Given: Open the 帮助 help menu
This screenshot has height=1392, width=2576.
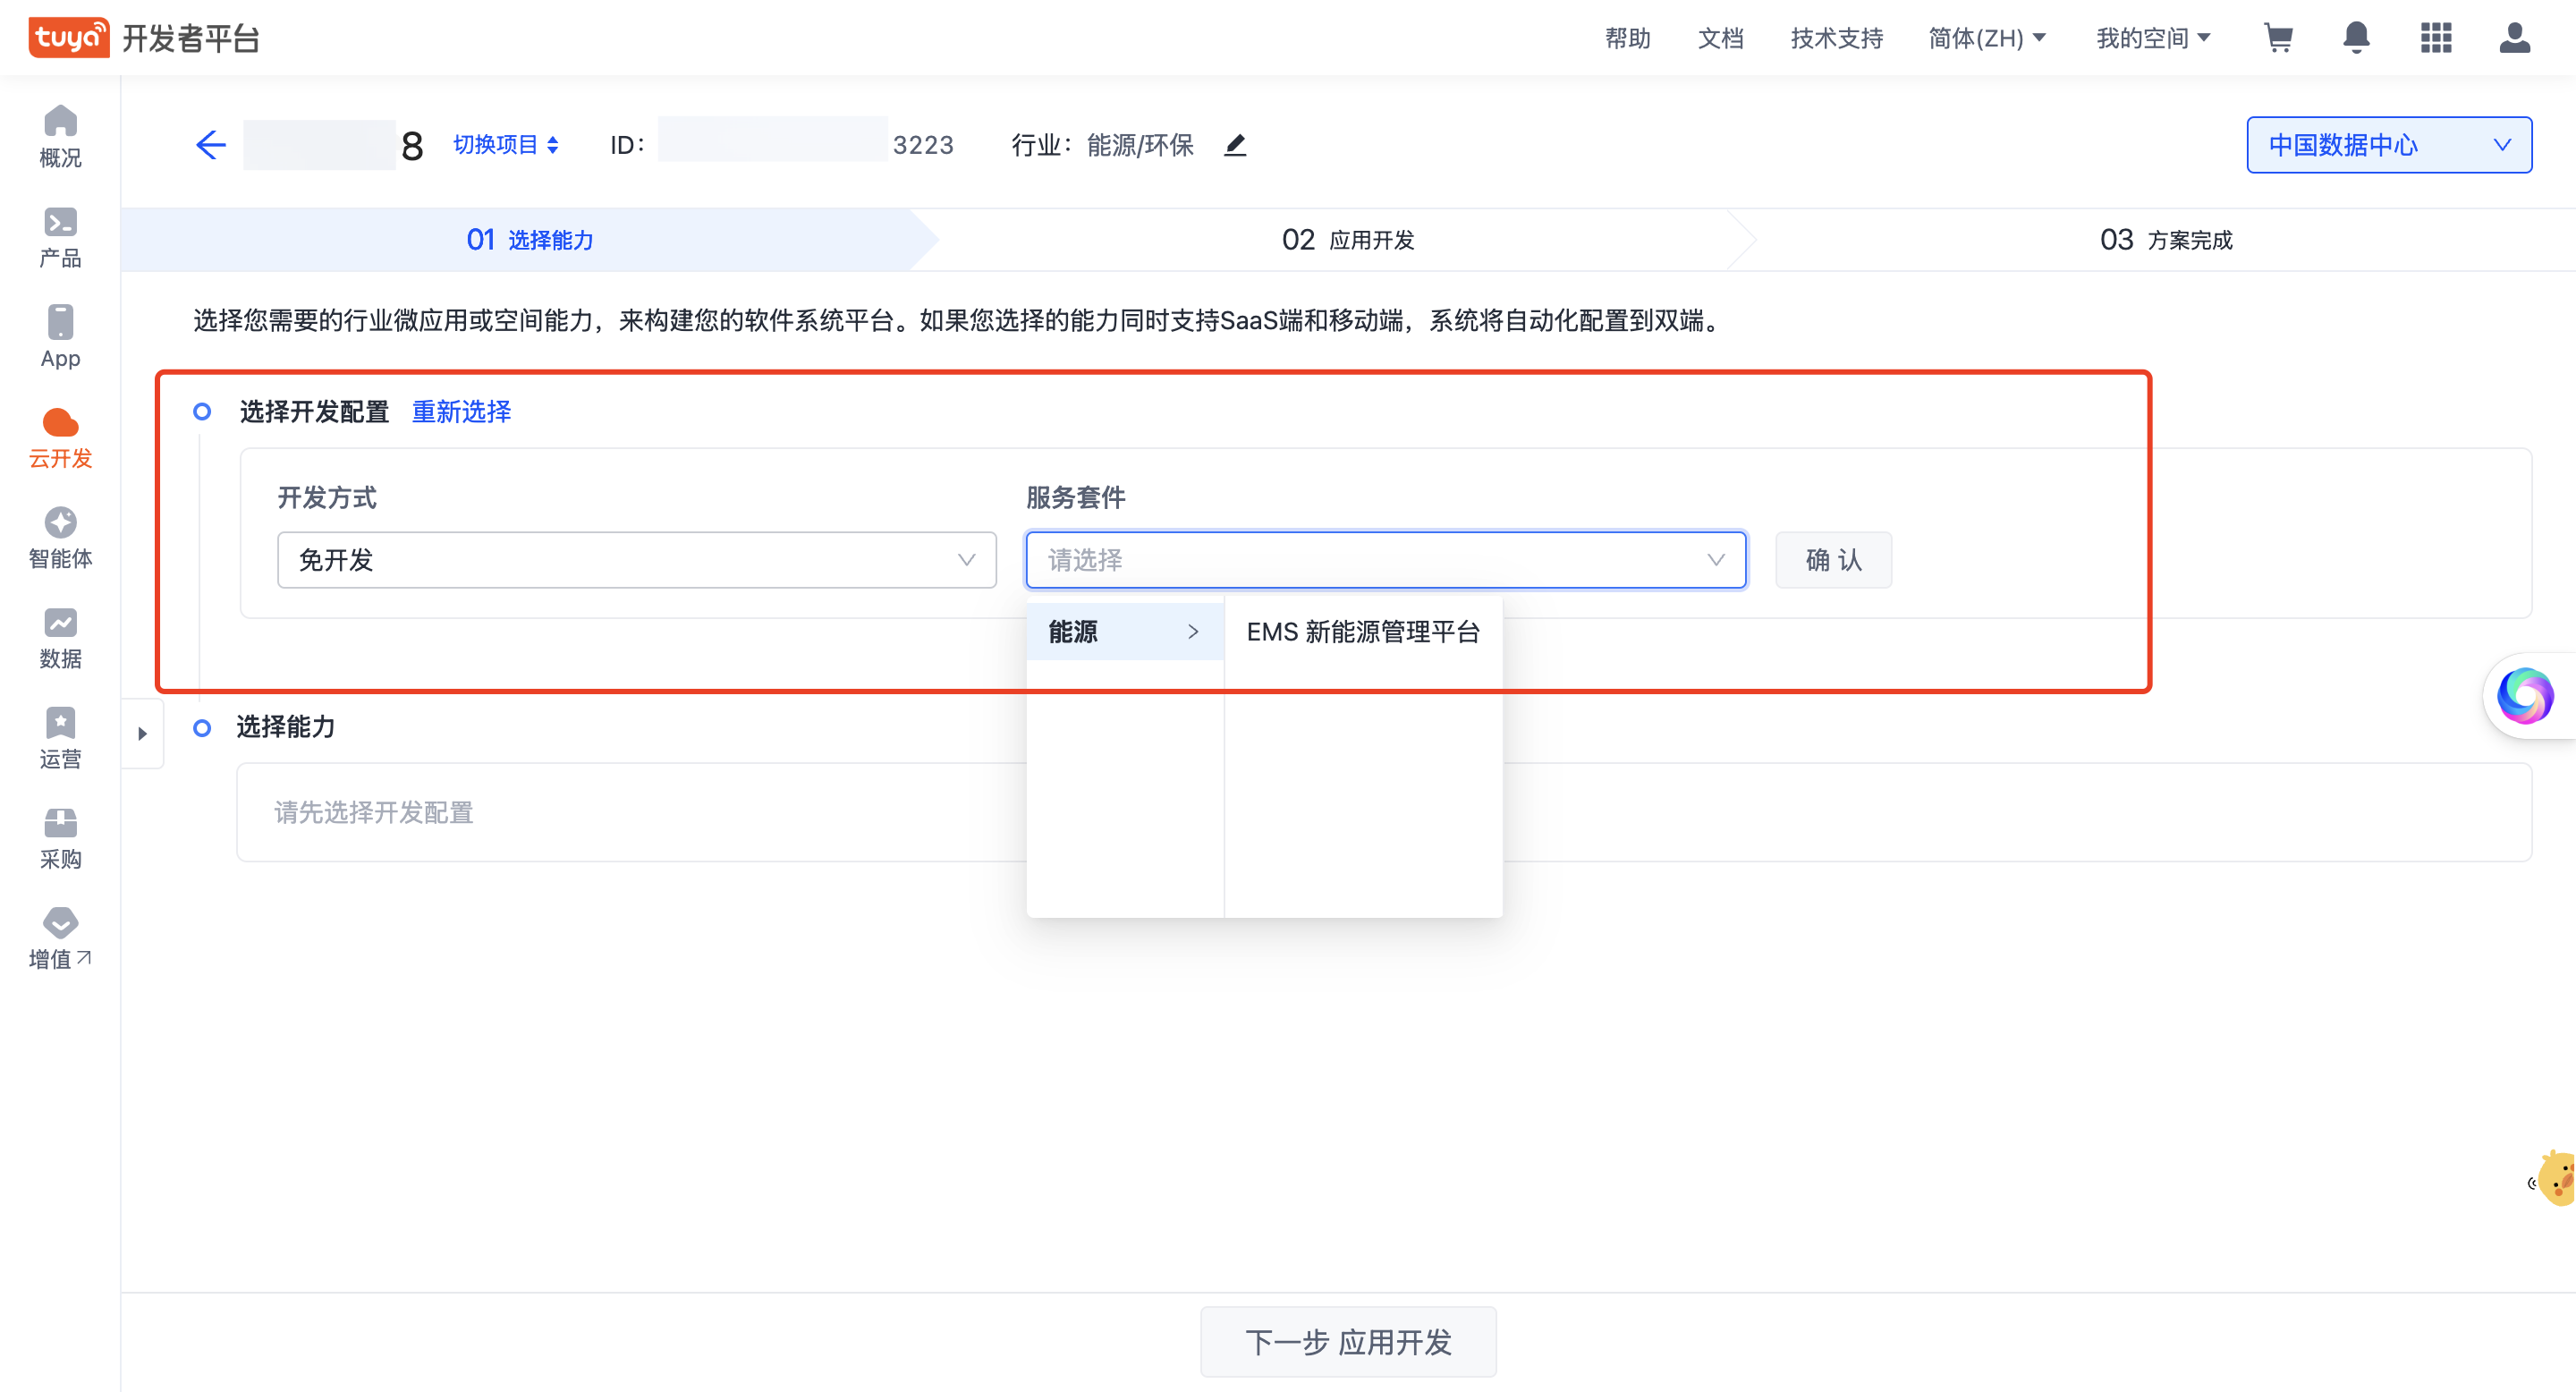Looking at the screenshot, I should tap(1627, 38).
